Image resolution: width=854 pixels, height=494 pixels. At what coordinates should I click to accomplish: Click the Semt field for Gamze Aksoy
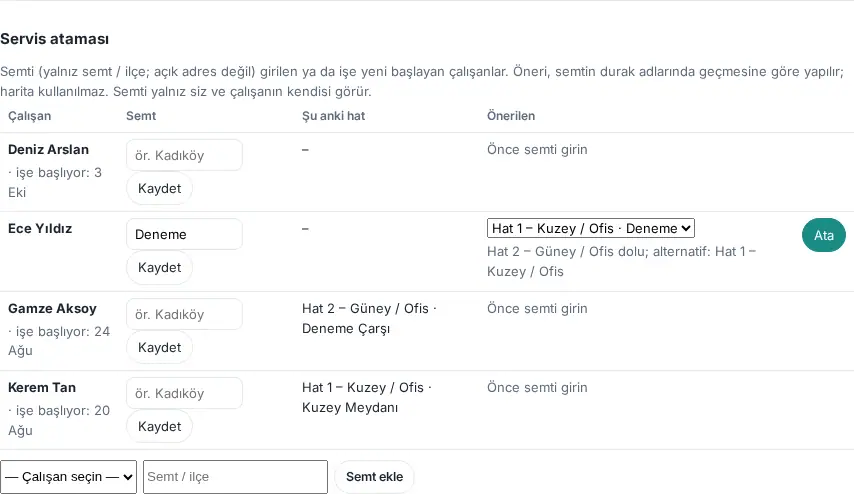[x=184, y=314]
